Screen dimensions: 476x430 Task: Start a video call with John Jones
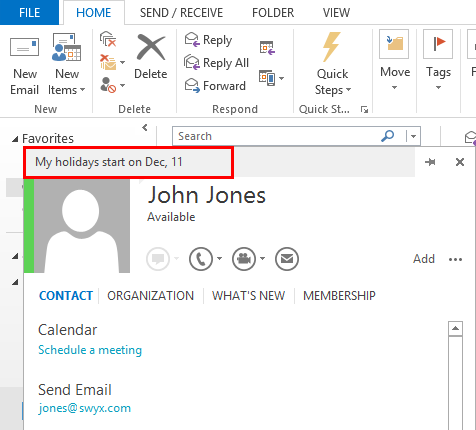[244, 259]
